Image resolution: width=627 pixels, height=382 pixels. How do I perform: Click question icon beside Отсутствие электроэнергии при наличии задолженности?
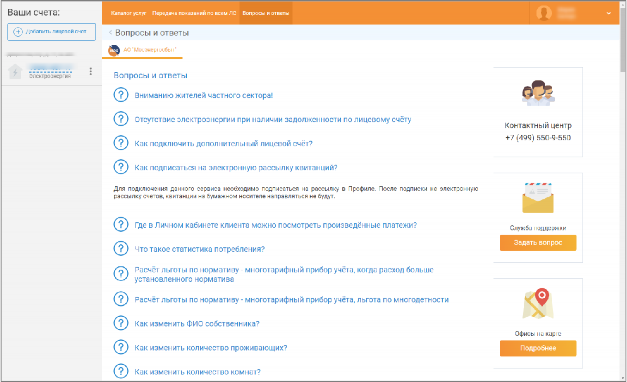pyautogui.click(x=121, y=119)
